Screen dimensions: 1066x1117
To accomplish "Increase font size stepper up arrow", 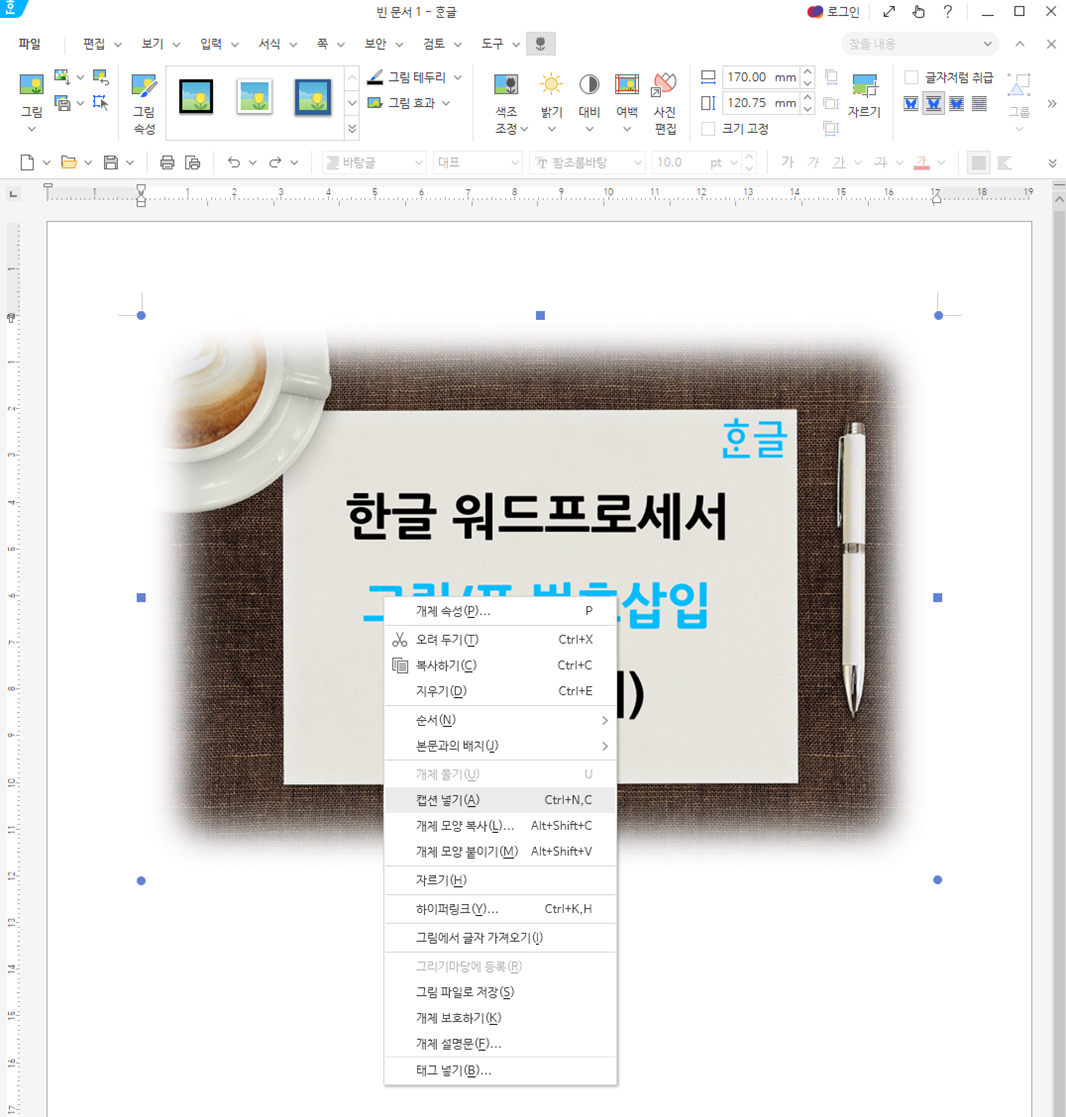I will [x=749, y=157].
